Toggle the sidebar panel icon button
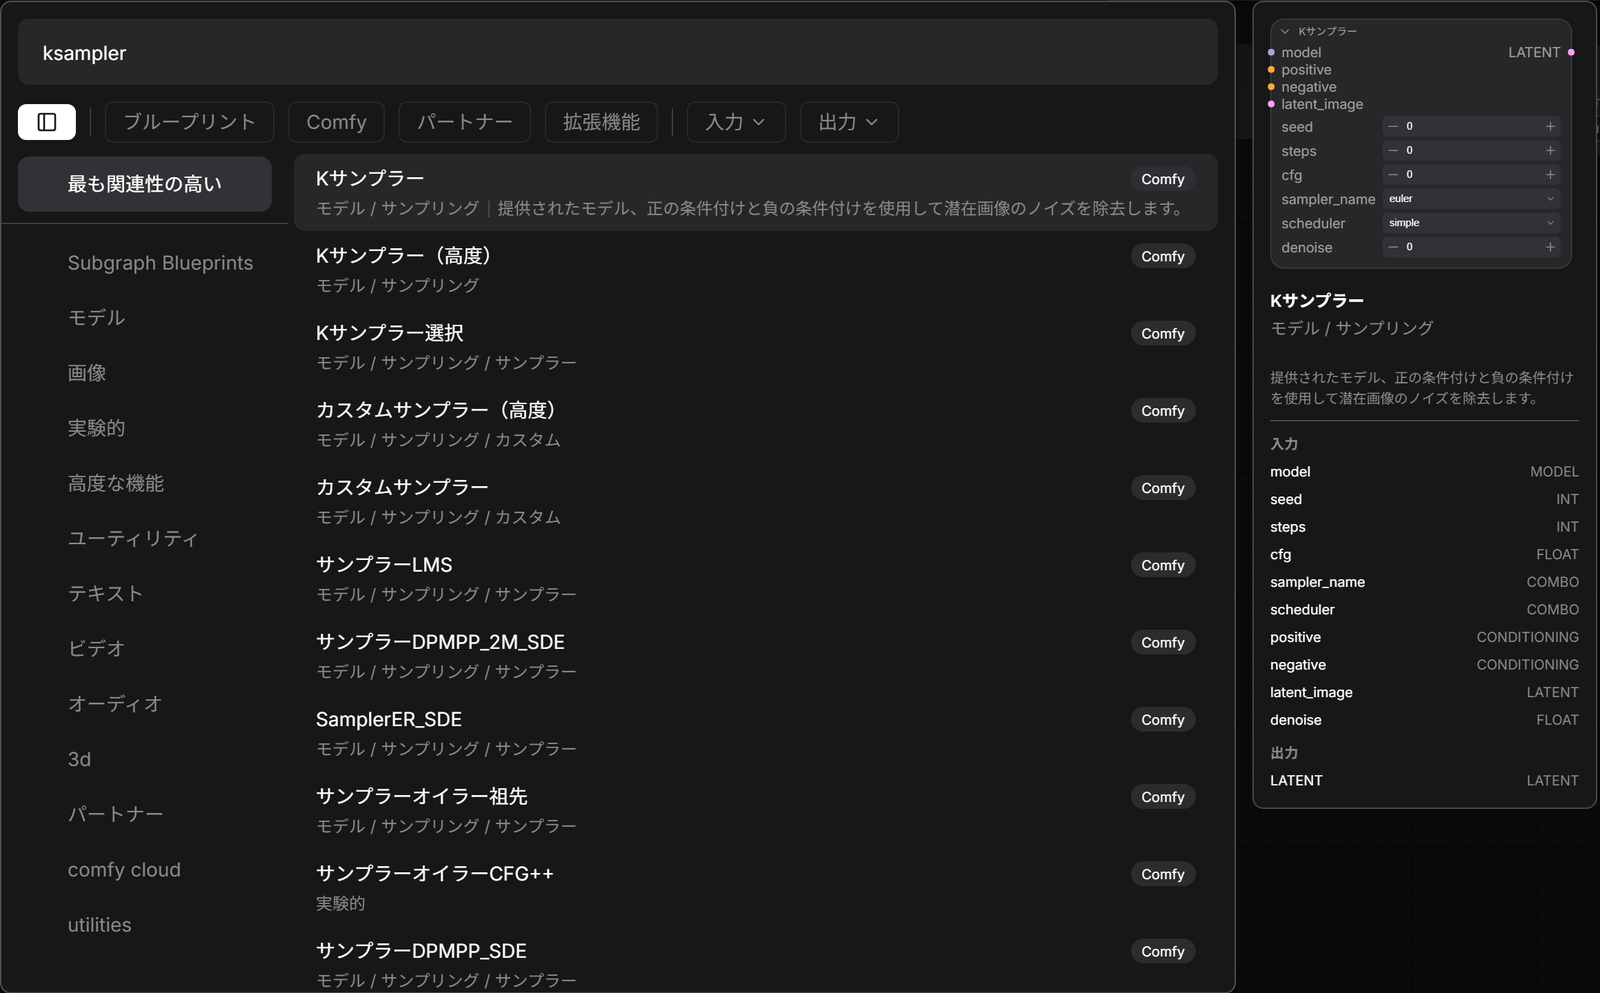This screenshot has width=1600, height=993. (x=47, y=122)
